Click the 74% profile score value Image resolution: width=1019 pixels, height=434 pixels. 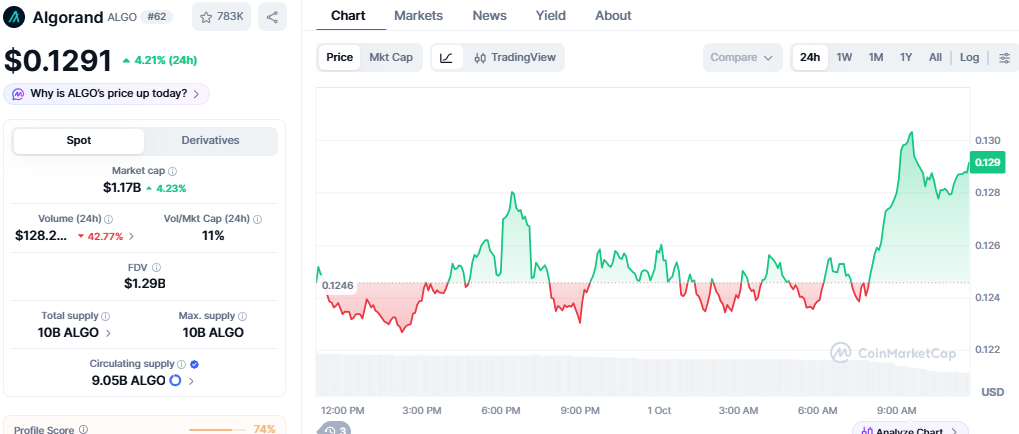264,429
